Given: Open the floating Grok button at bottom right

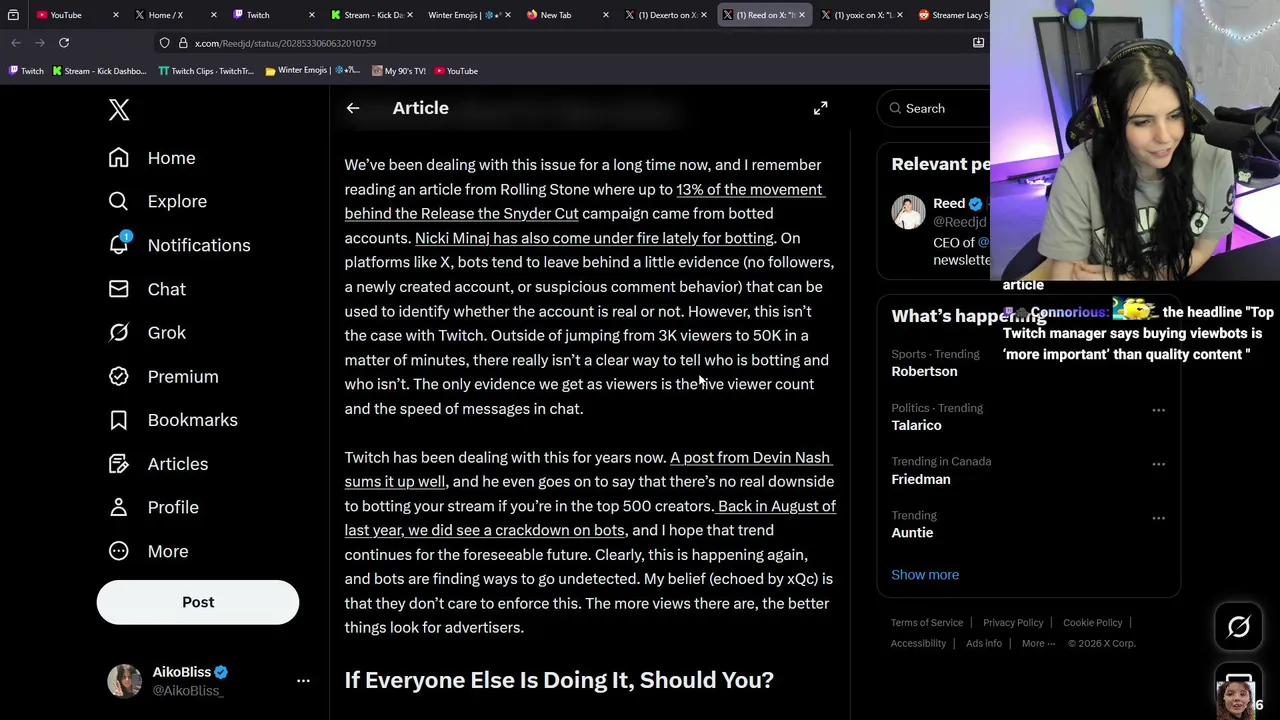Looking at the screenshot, I should 1238,627.
